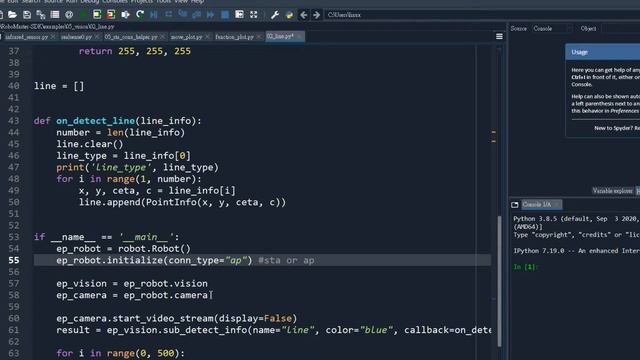
Task: Close the move_plot.py tab
Action: tap(207, 37)
